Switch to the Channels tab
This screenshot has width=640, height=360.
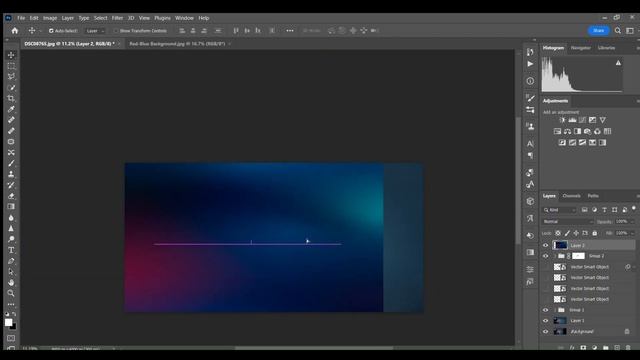click(x=571, y=196)
